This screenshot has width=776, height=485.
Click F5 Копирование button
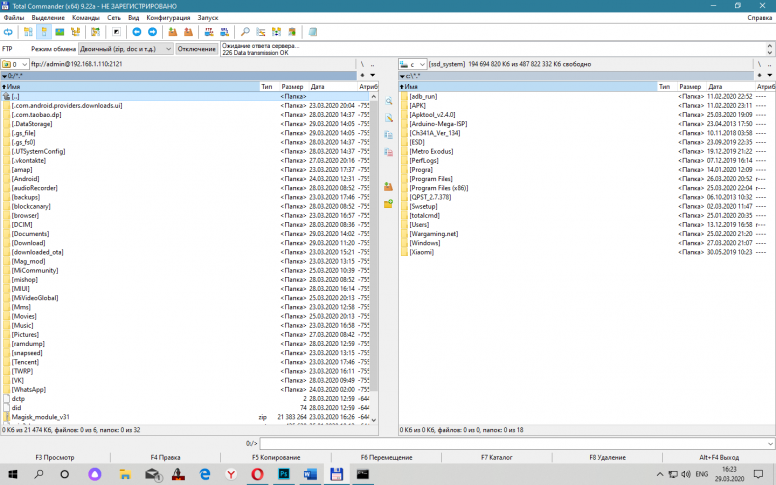click(x=276, y=457)
